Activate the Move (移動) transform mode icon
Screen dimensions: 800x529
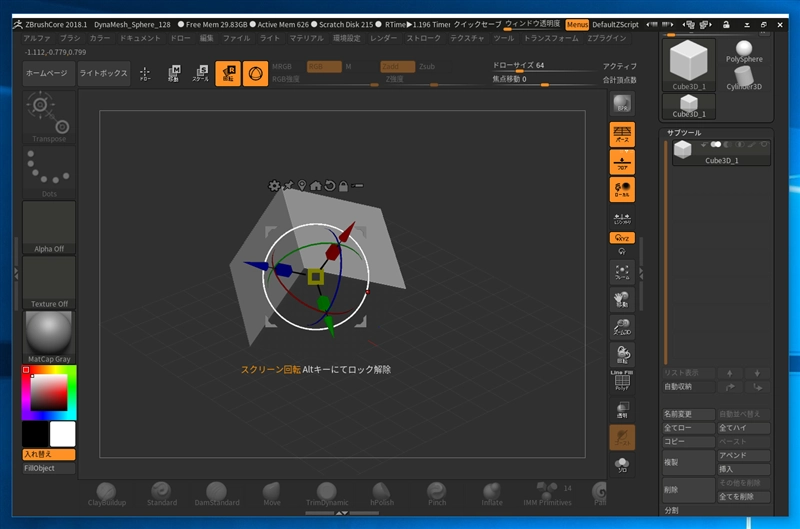click(173, 73)
